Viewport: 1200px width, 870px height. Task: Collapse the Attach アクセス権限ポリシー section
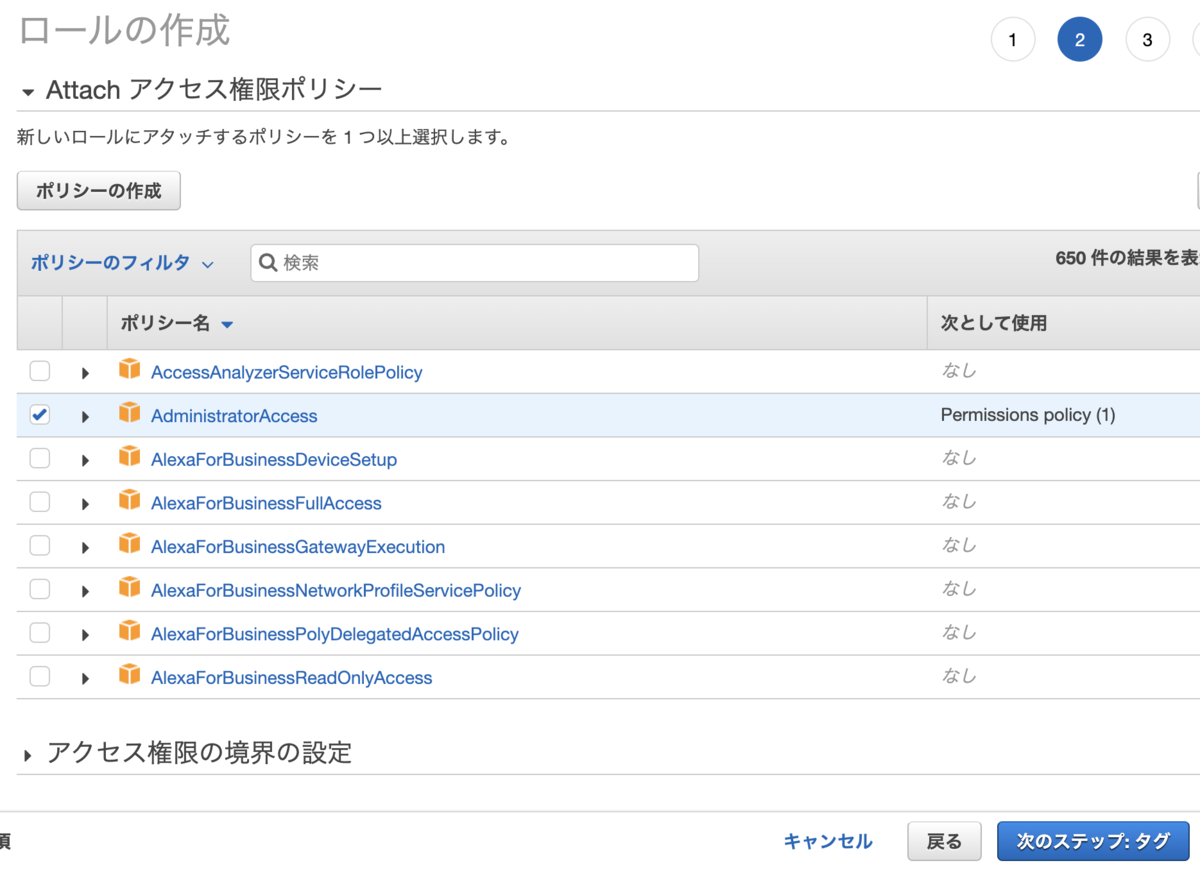[x=29, y=89]
